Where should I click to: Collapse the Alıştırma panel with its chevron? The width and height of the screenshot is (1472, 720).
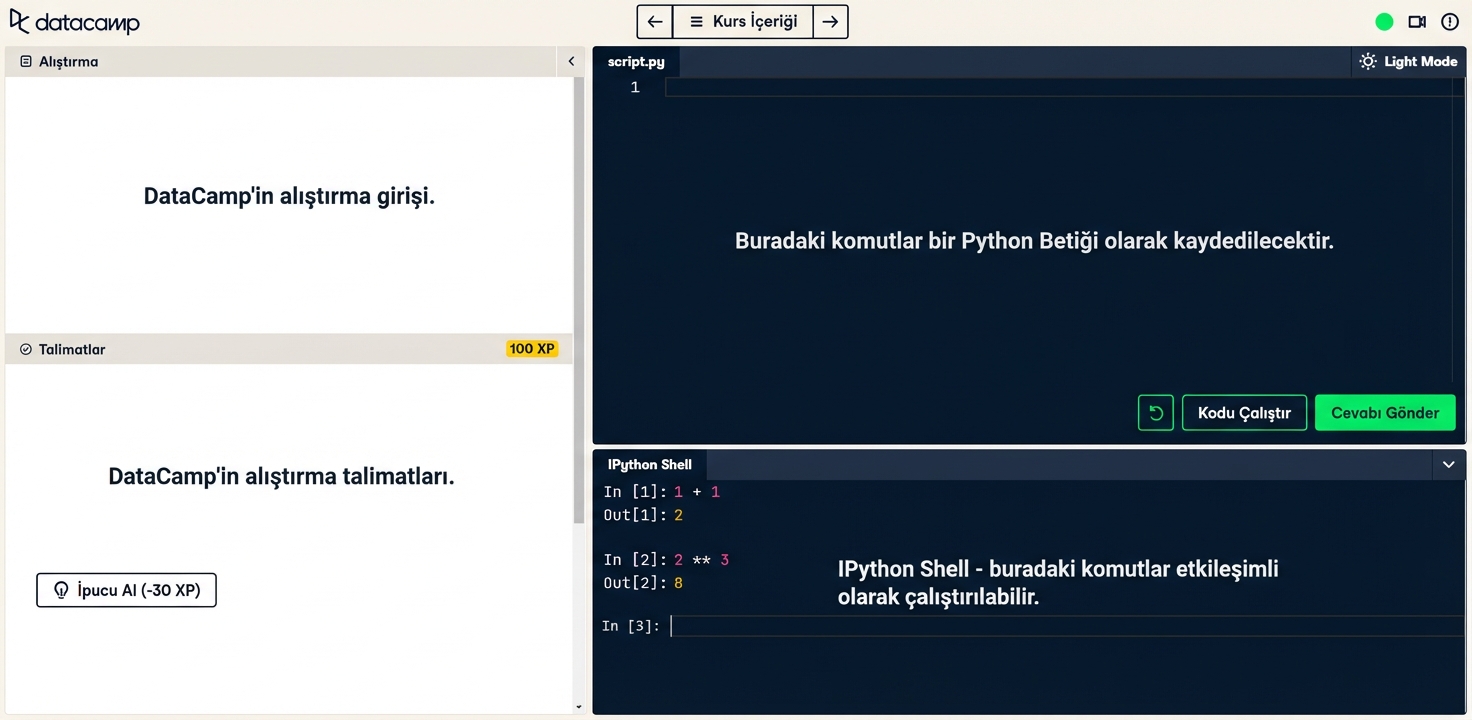[x=571, y=61]
